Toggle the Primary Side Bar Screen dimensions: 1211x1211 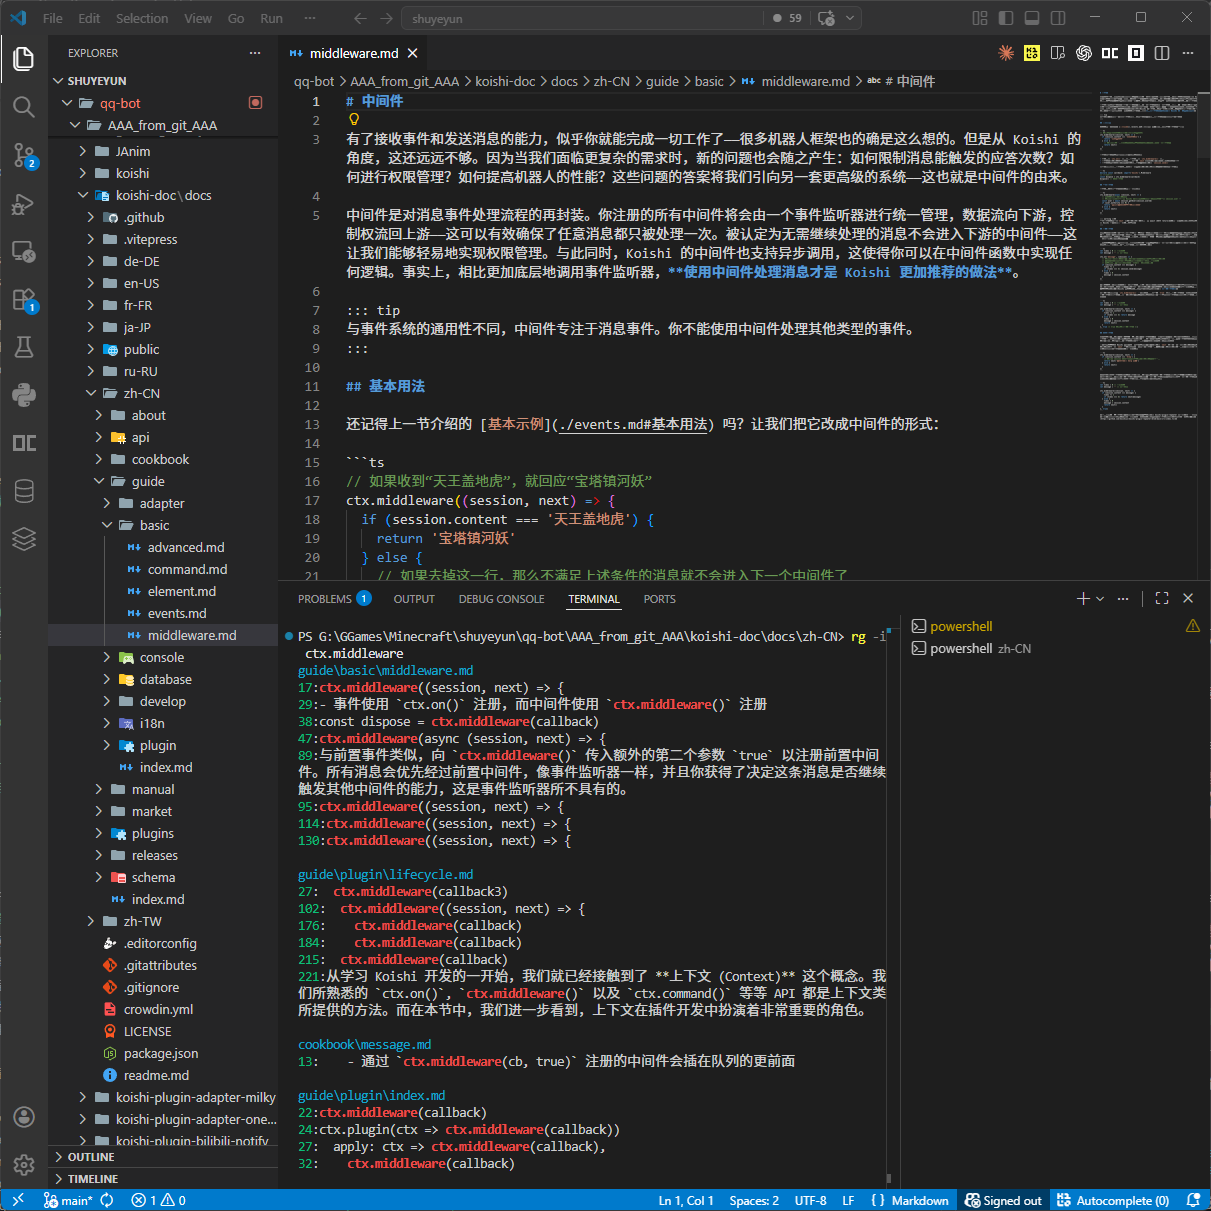(x=1006, y=18)
